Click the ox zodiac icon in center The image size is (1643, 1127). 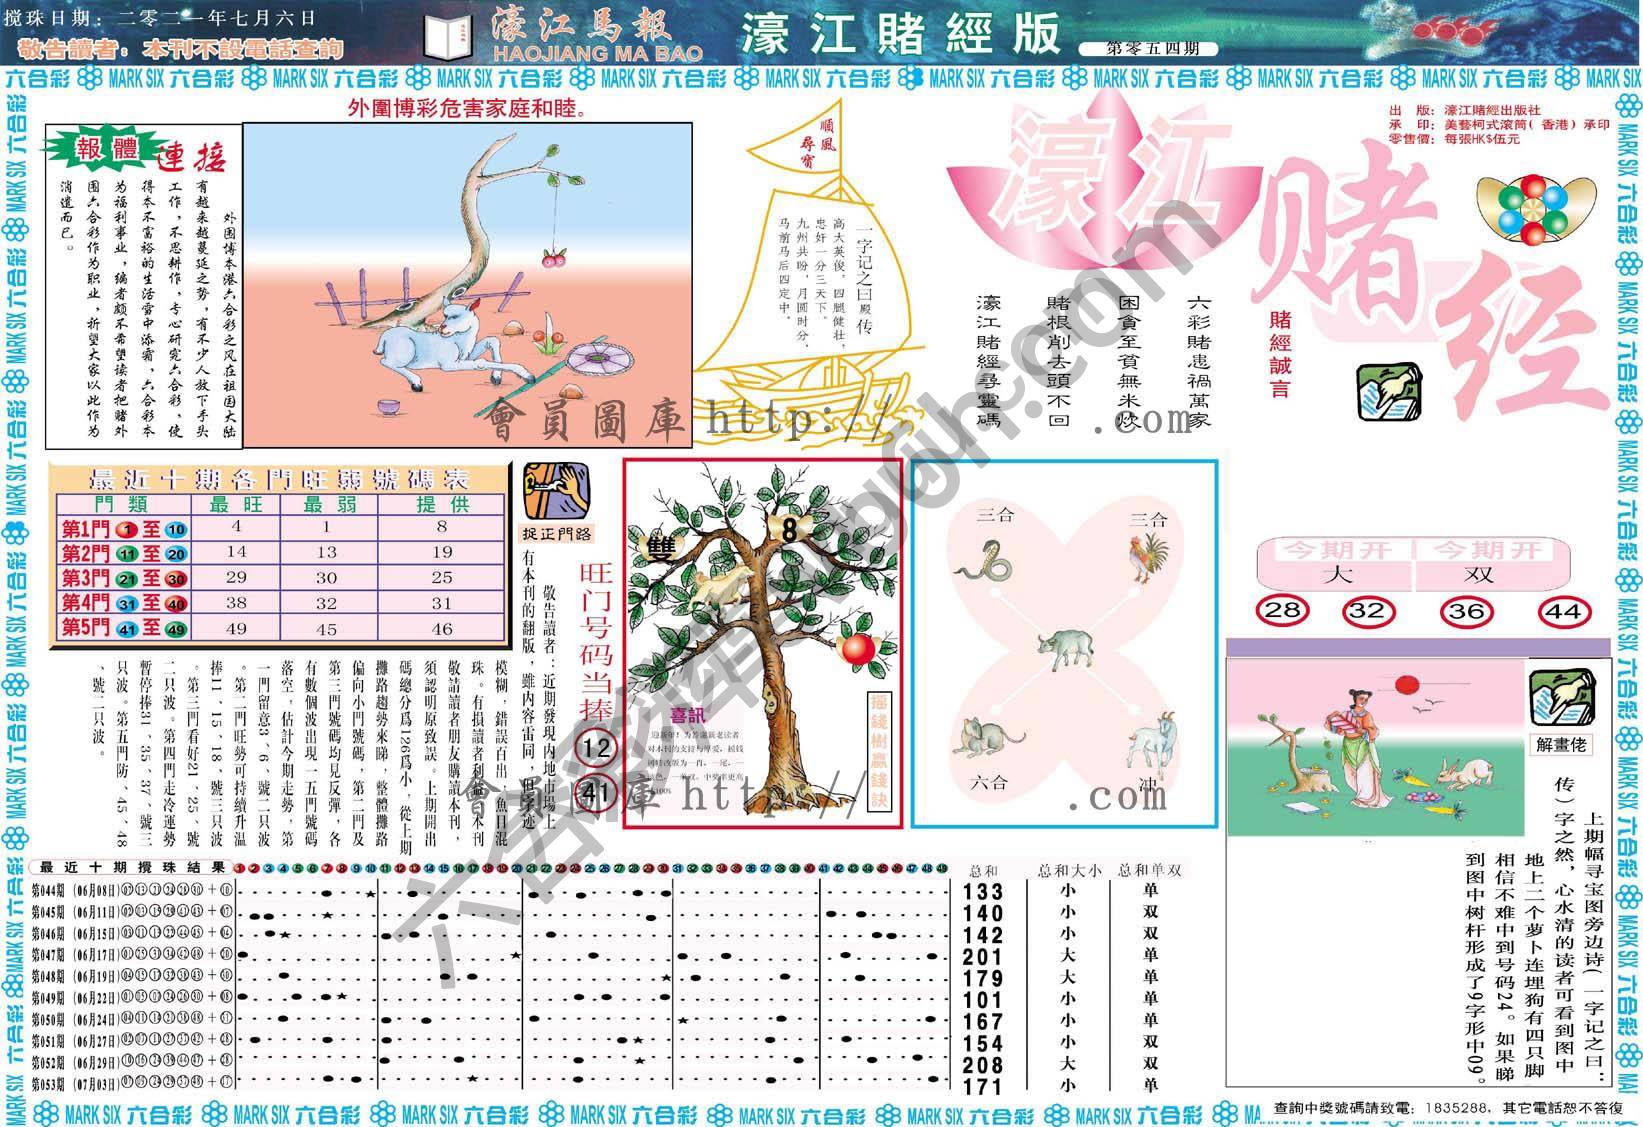pyautogui.click(x=1069, y=647)
